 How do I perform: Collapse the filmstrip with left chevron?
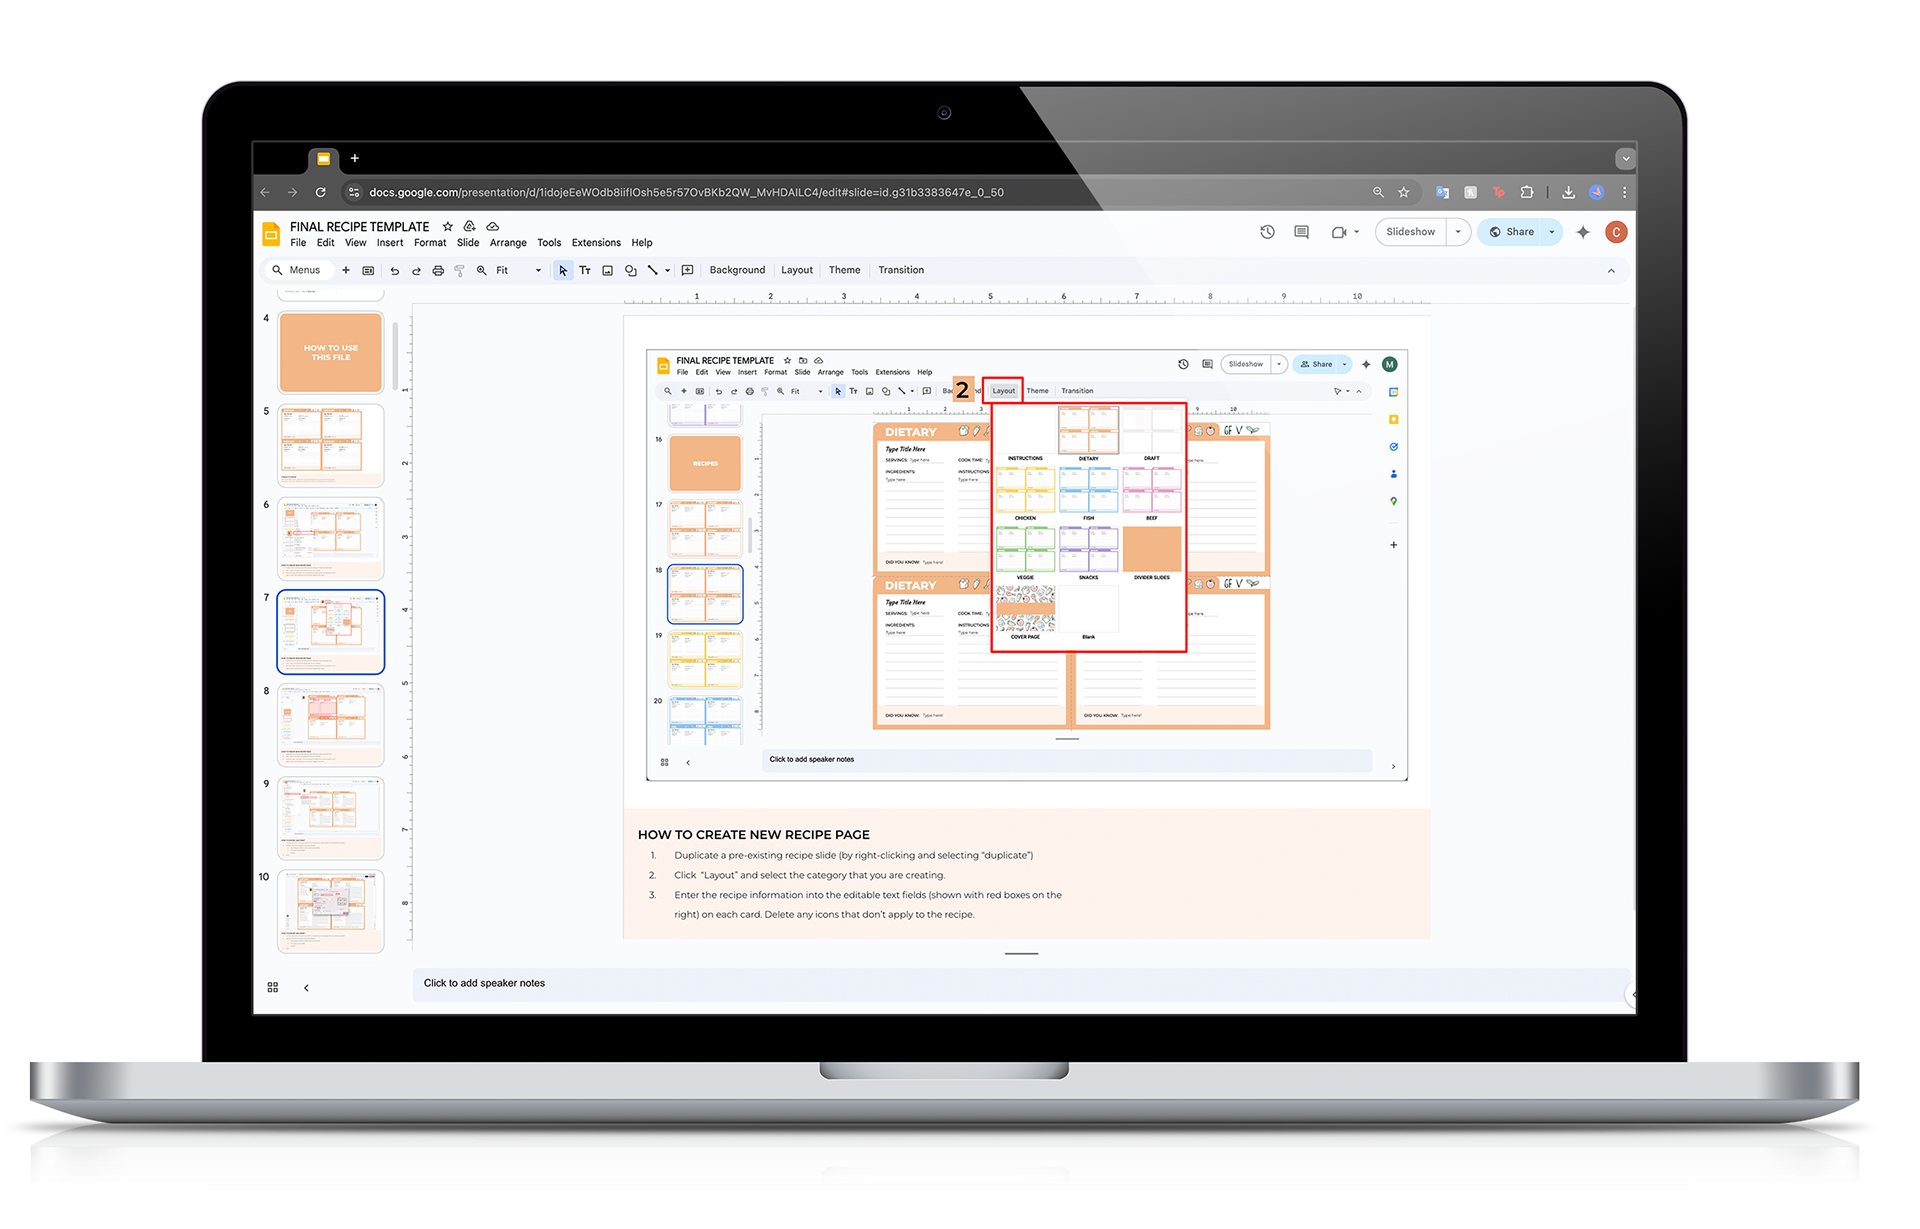pyautogui.click(x=306, y=988)
